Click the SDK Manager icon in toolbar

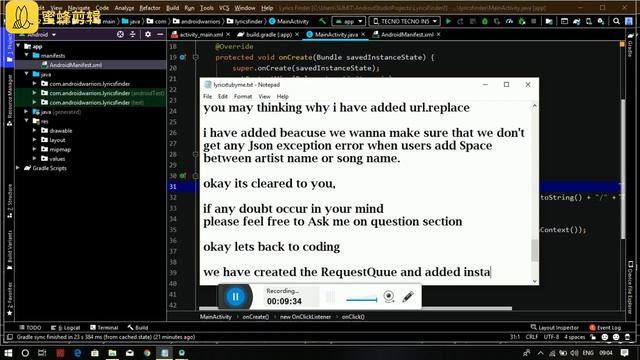[601, 21]
